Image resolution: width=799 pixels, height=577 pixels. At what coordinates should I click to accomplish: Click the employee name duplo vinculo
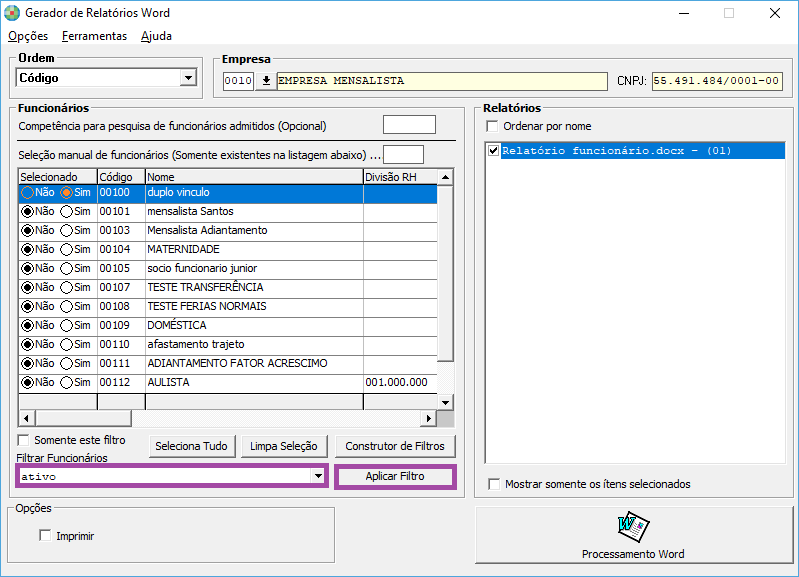(x=178, y=193)
